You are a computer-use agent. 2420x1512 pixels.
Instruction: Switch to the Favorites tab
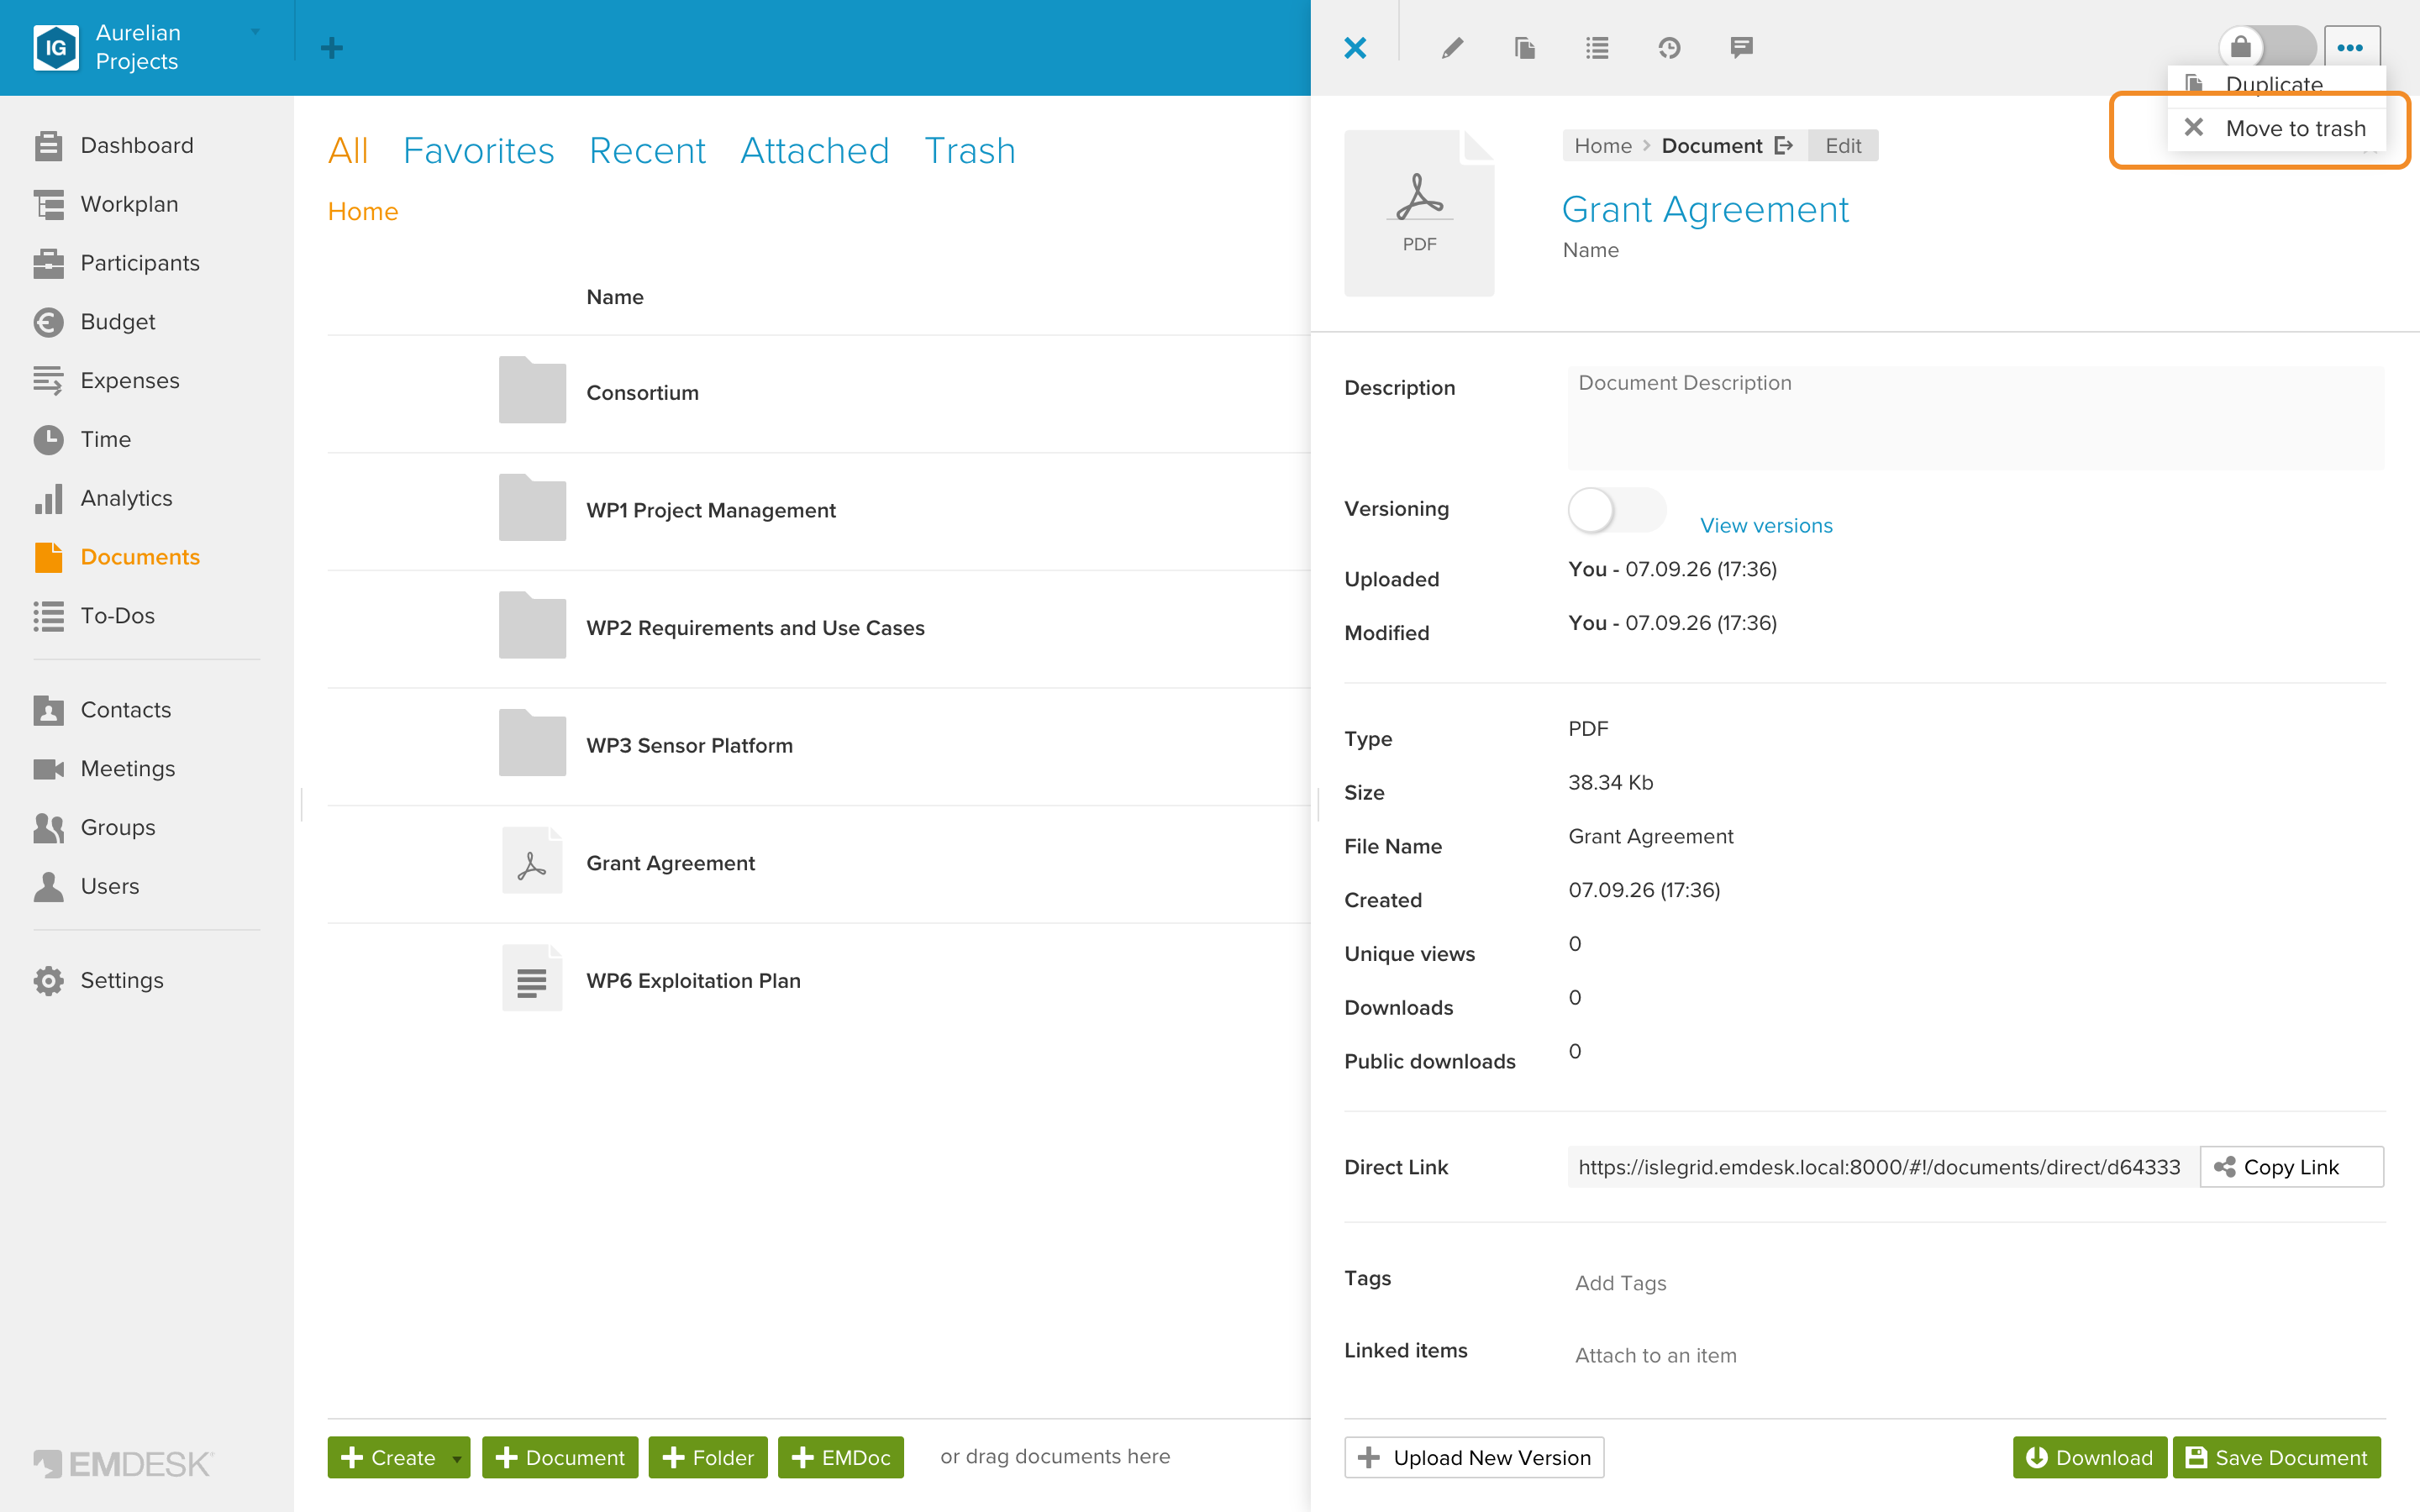[478, 151]
